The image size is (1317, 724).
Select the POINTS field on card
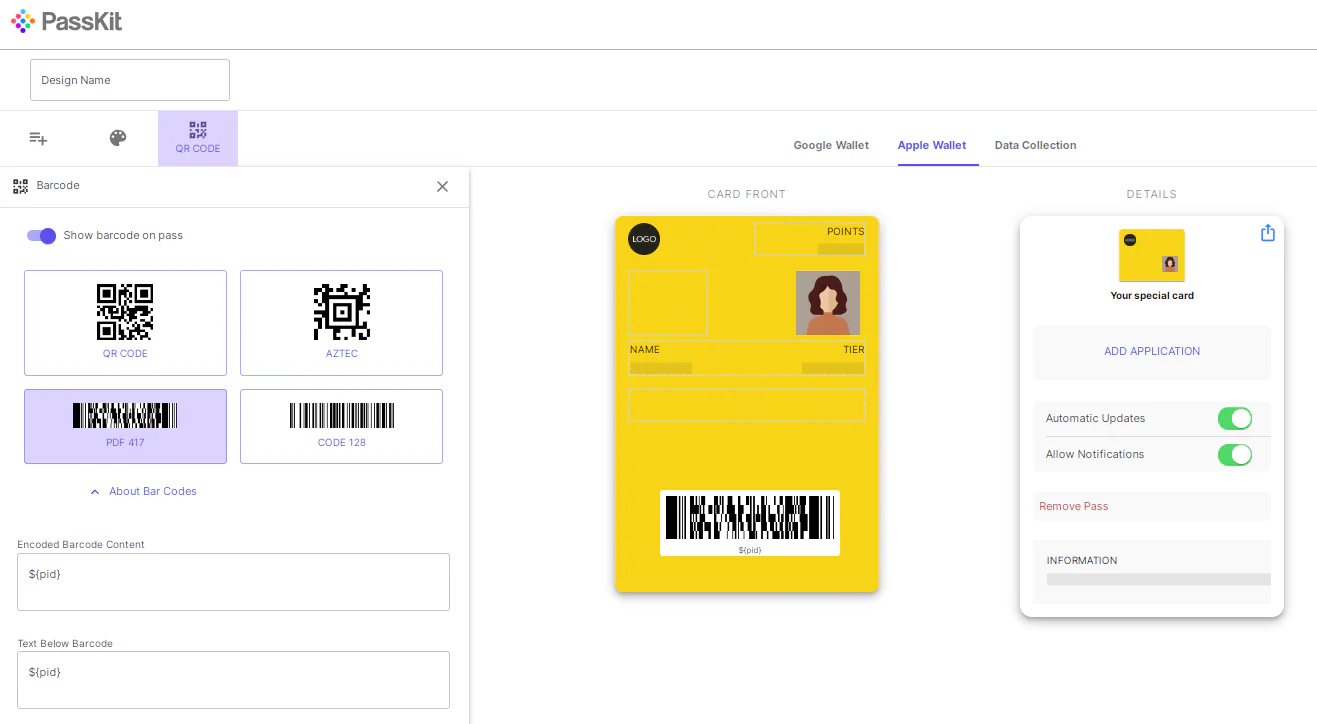[809, 239]
